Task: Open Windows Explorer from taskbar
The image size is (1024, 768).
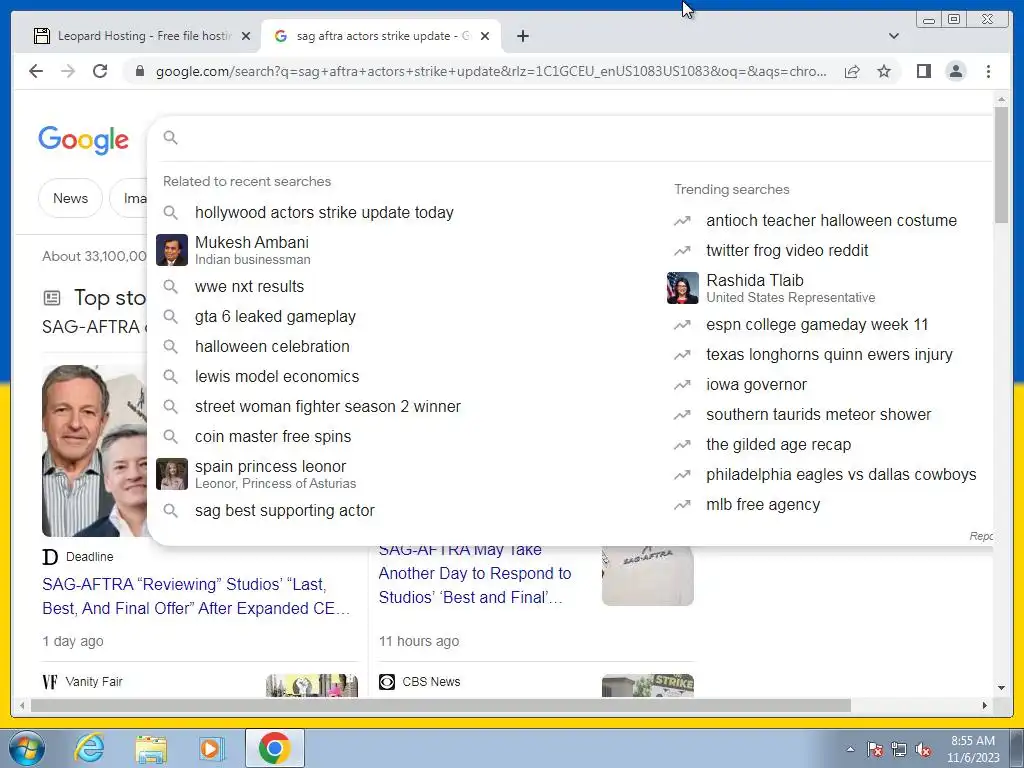Action: click(151, 748)
